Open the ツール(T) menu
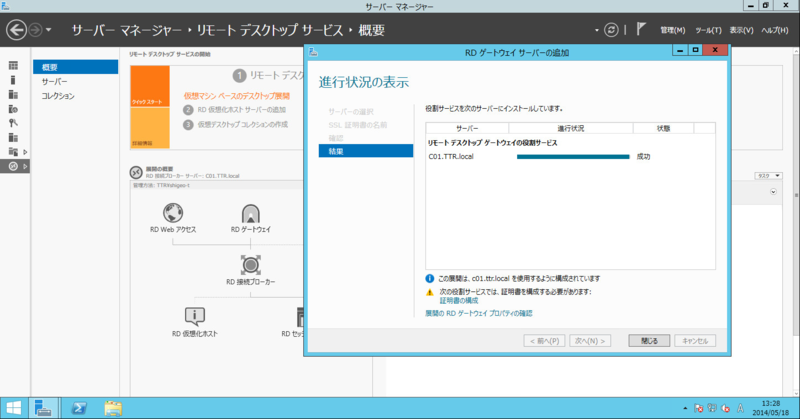 (x=708, y=30)
